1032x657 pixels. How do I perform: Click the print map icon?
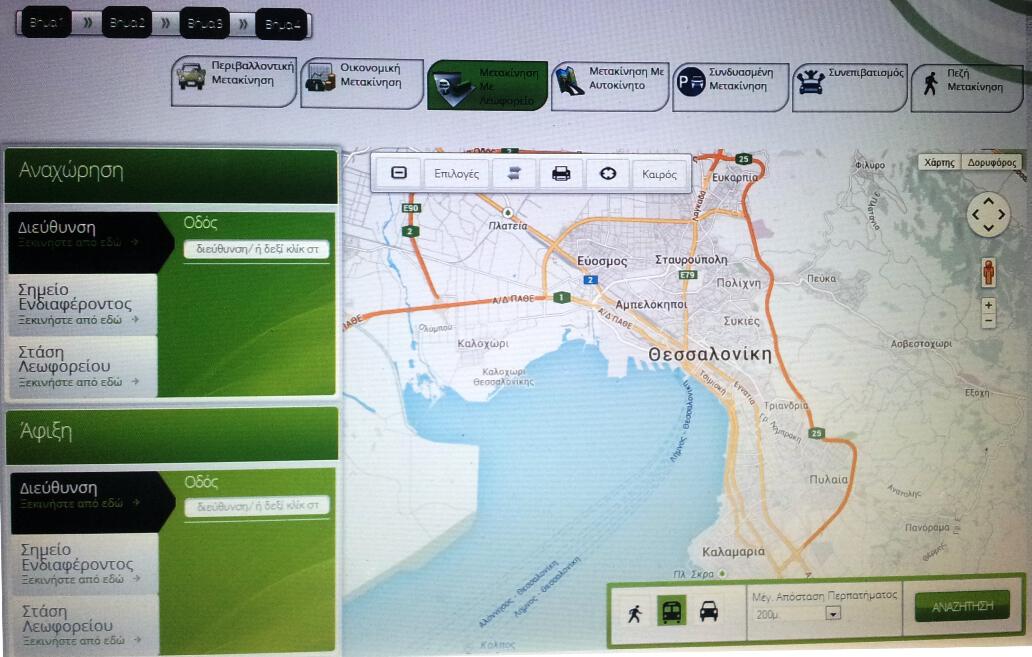(561, 174)
